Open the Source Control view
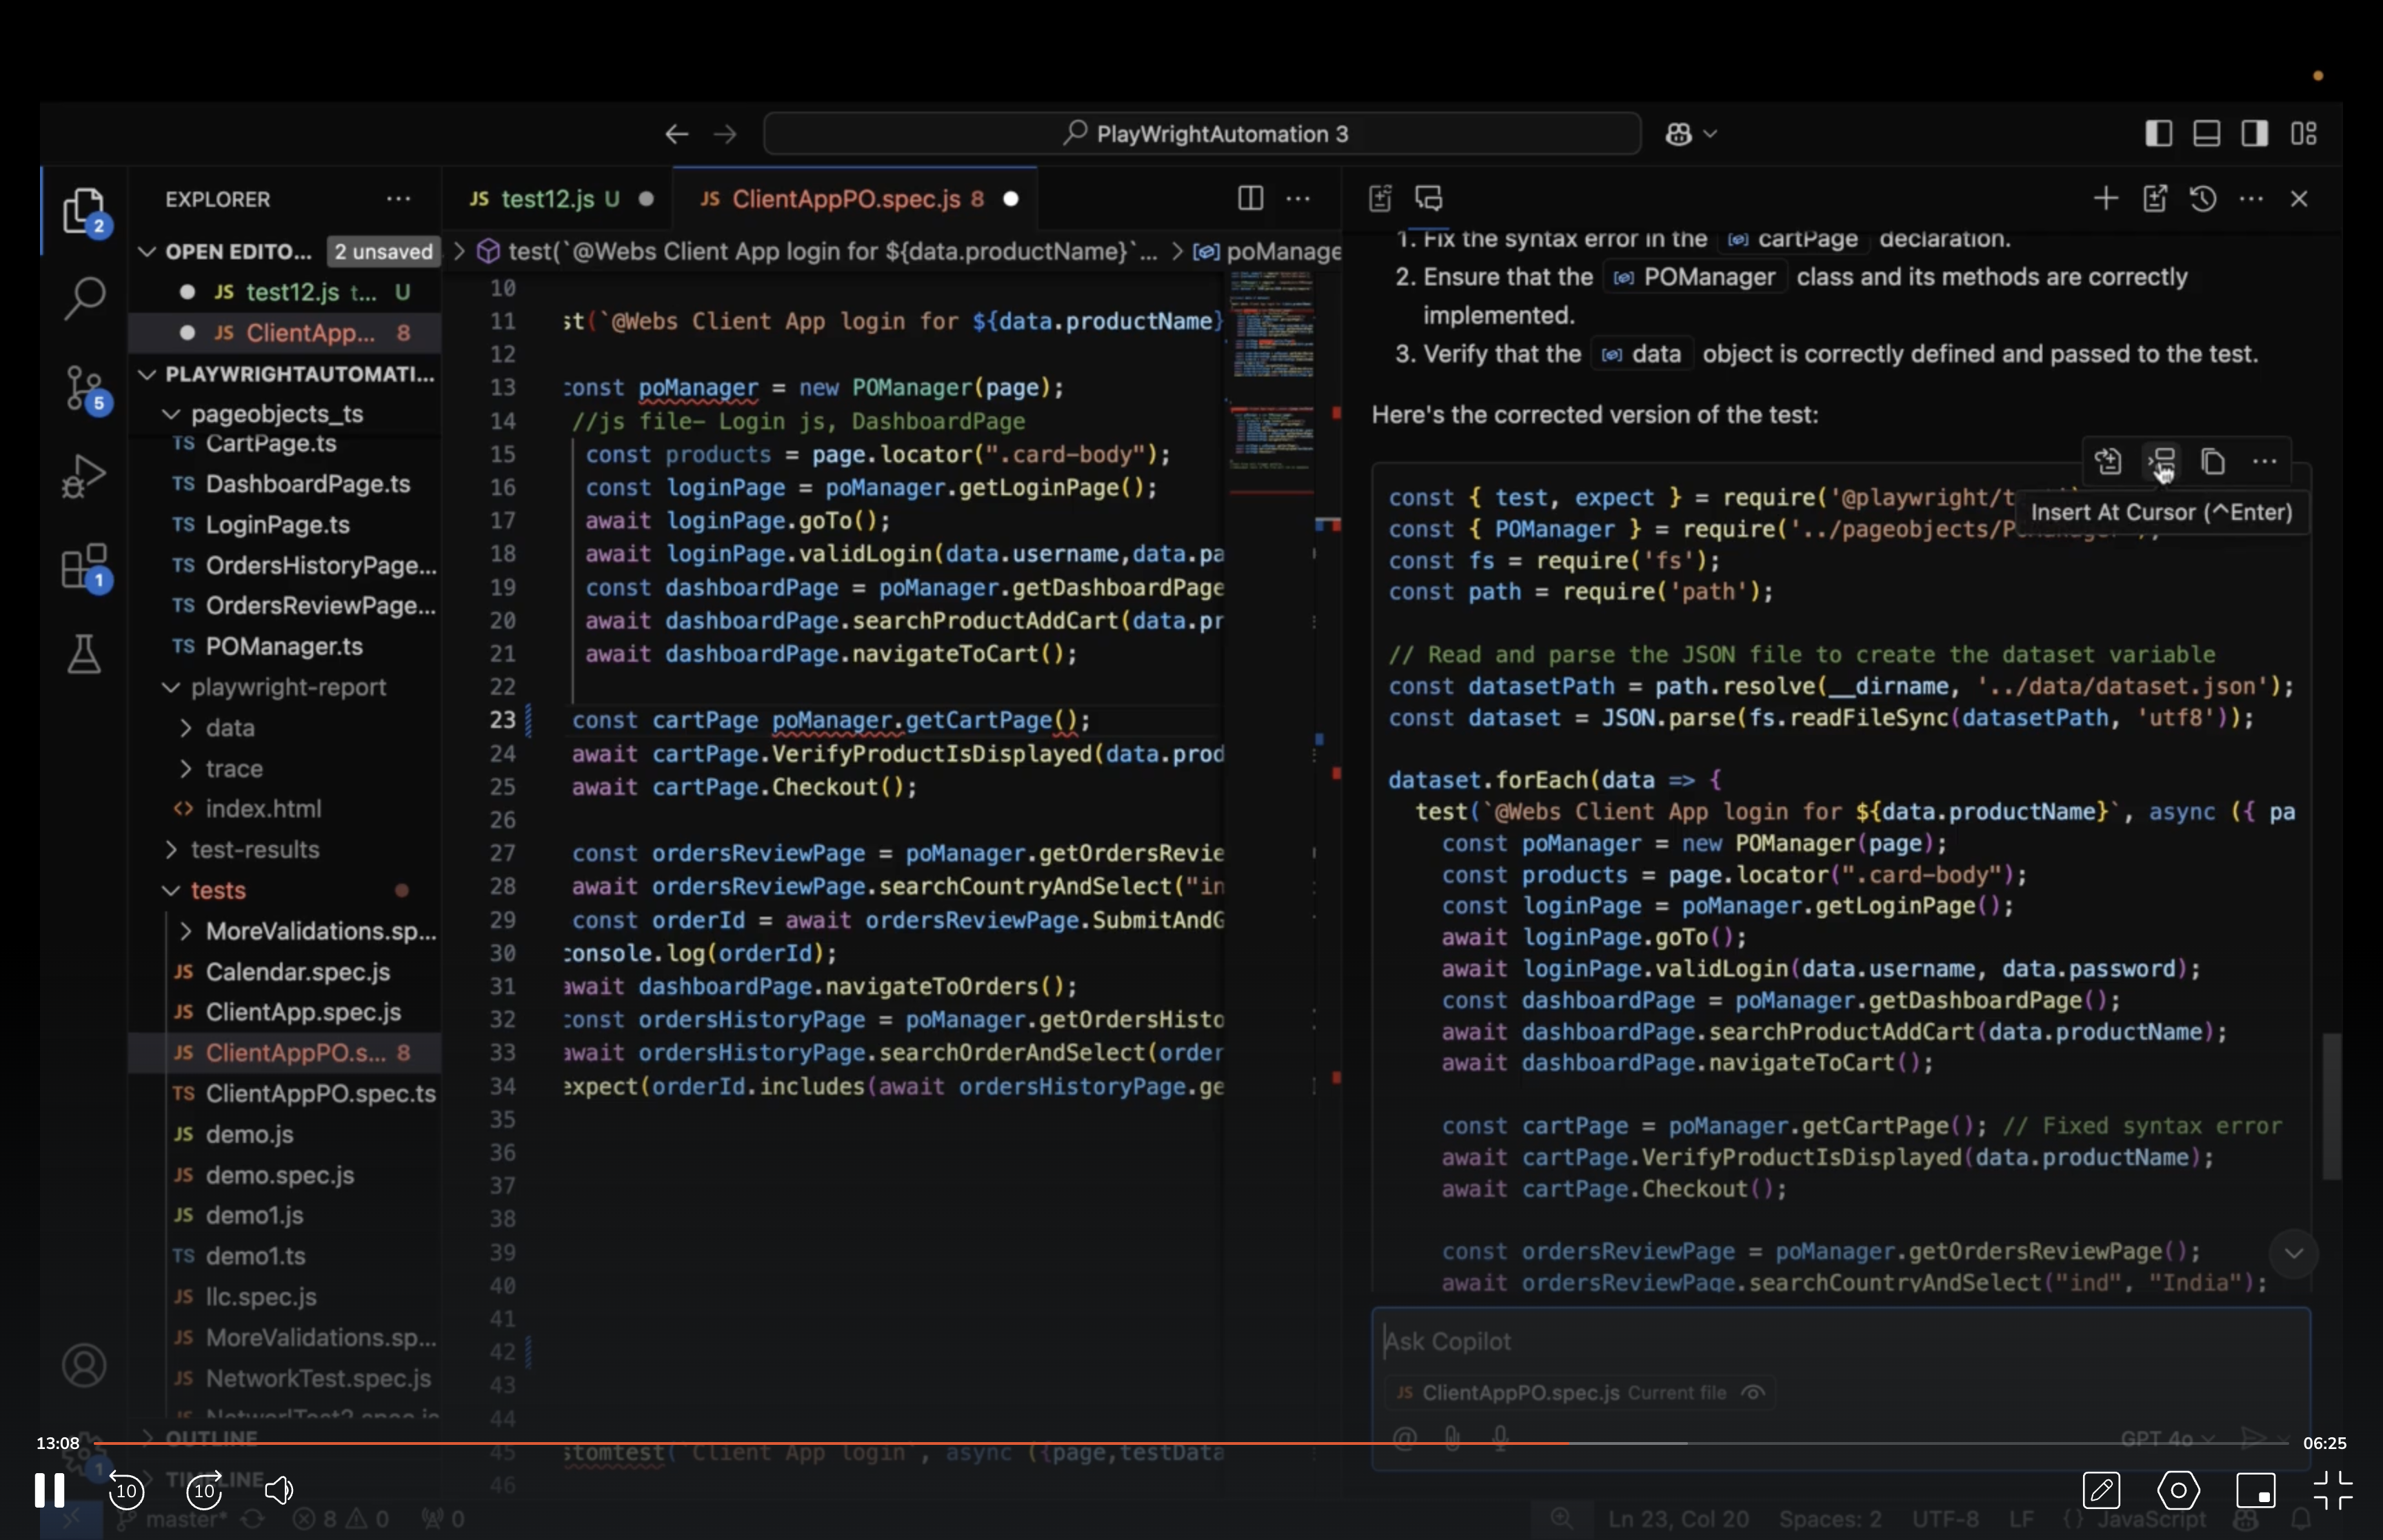Image resolution: width=2383 pixels, height=1540 pixels. point(84,387)
